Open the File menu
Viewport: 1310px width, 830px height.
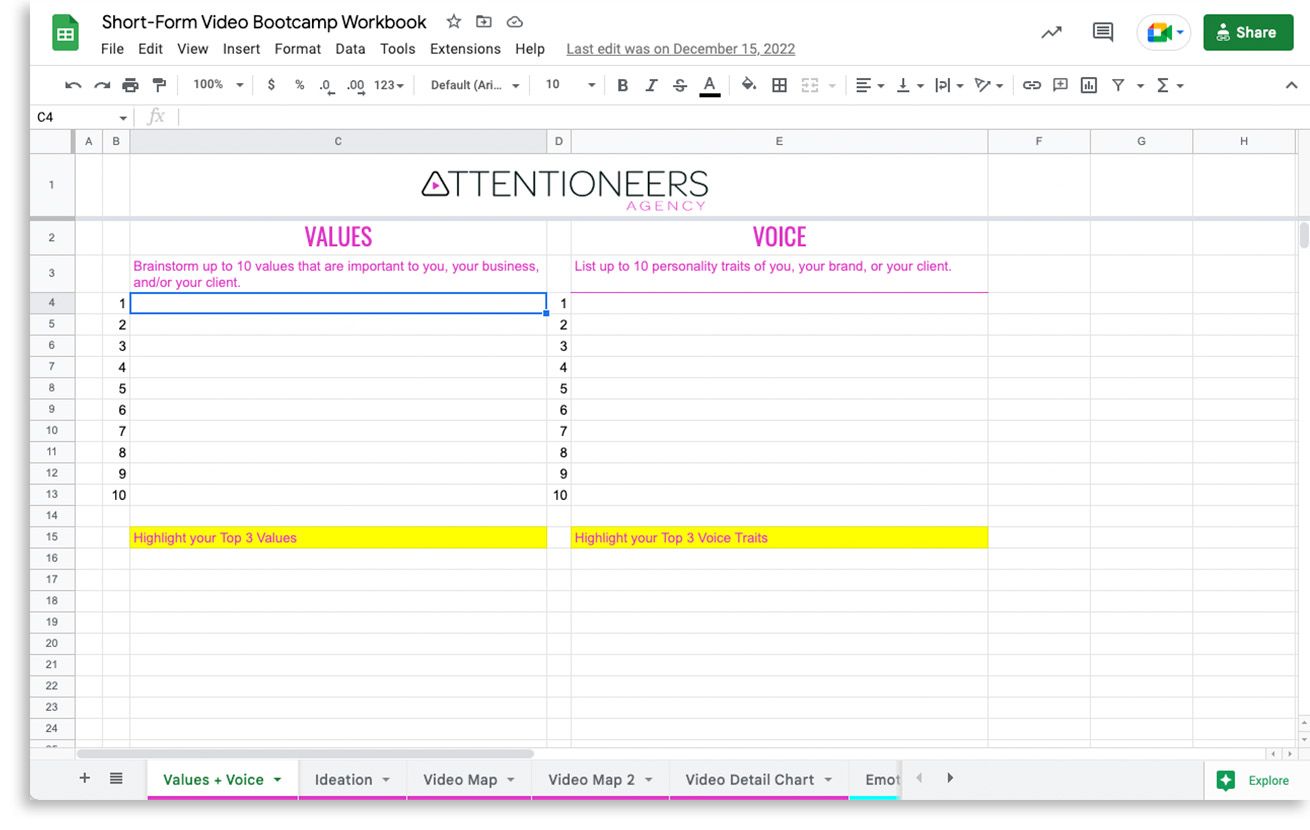(x=112, y=49)
